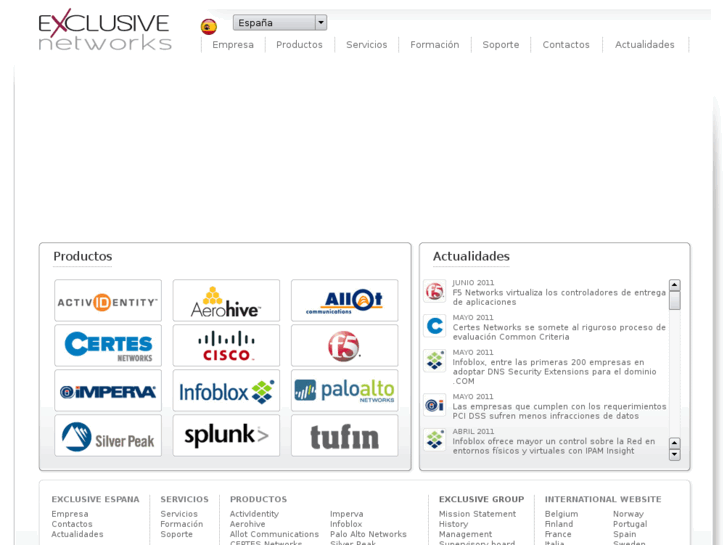
Task: Open the Imperva product logo
Action: (x=108, y=391)
